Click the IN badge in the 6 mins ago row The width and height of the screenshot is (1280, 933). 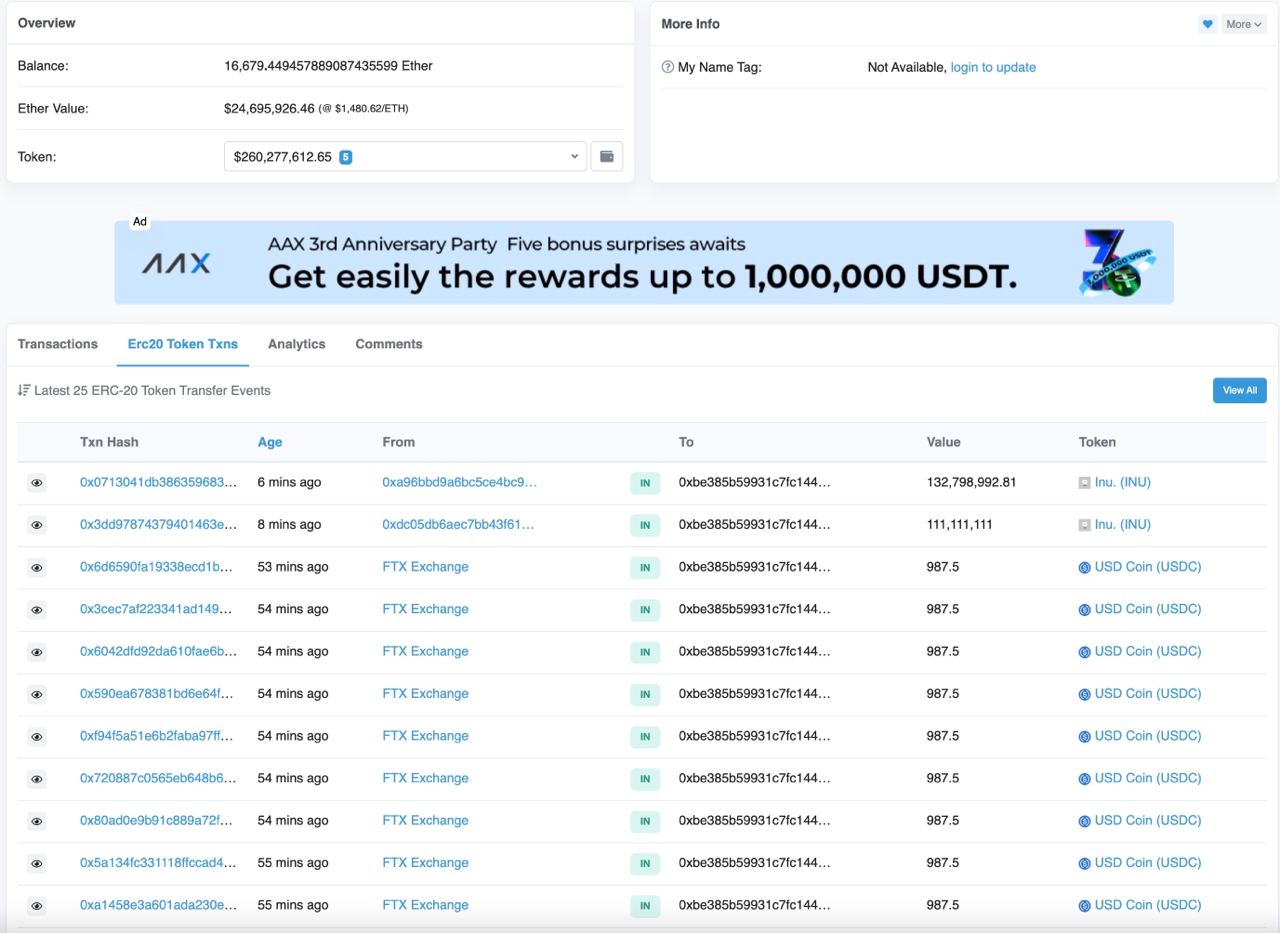[645, 483]
